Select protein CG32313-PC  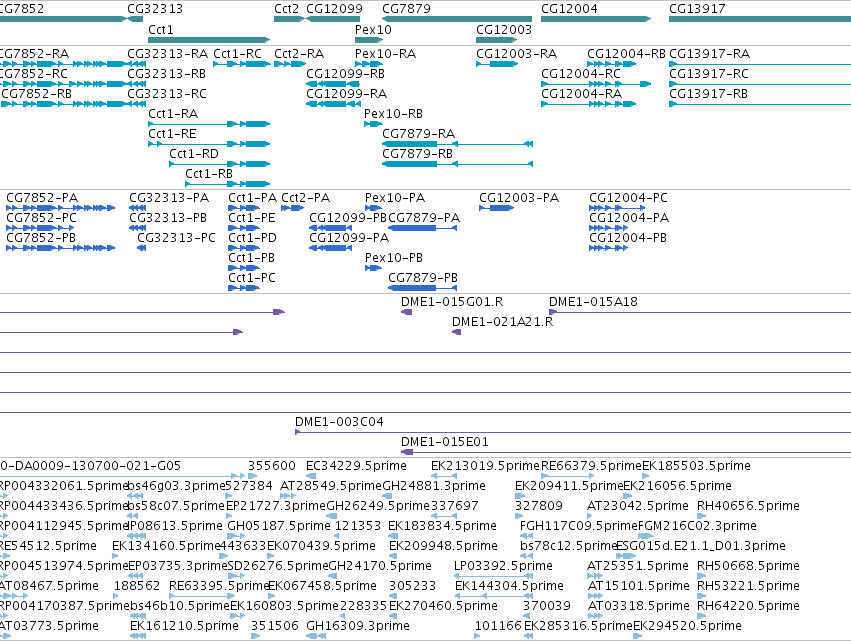pyautogui.click(x=142, y=249)
